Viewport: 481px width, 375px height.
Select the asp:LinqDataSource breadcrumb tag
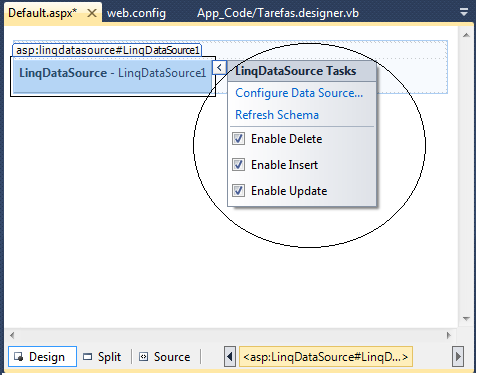coord(326,357)
